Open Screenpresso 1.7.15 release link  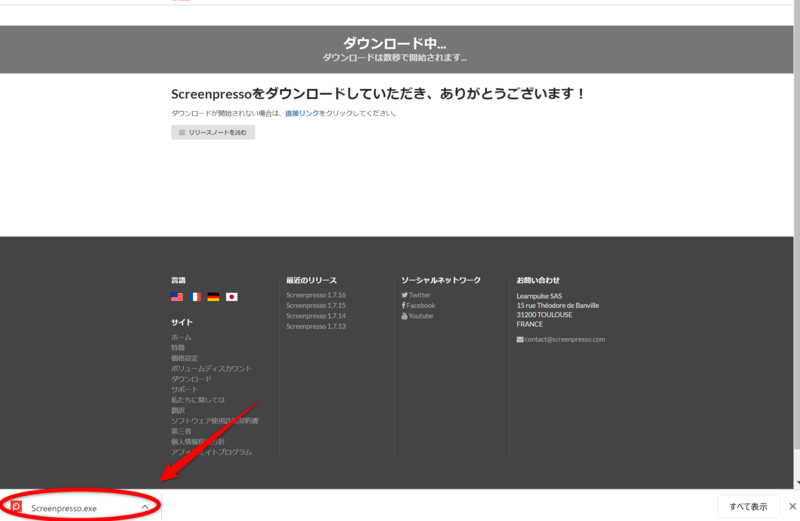click(316, 305)
